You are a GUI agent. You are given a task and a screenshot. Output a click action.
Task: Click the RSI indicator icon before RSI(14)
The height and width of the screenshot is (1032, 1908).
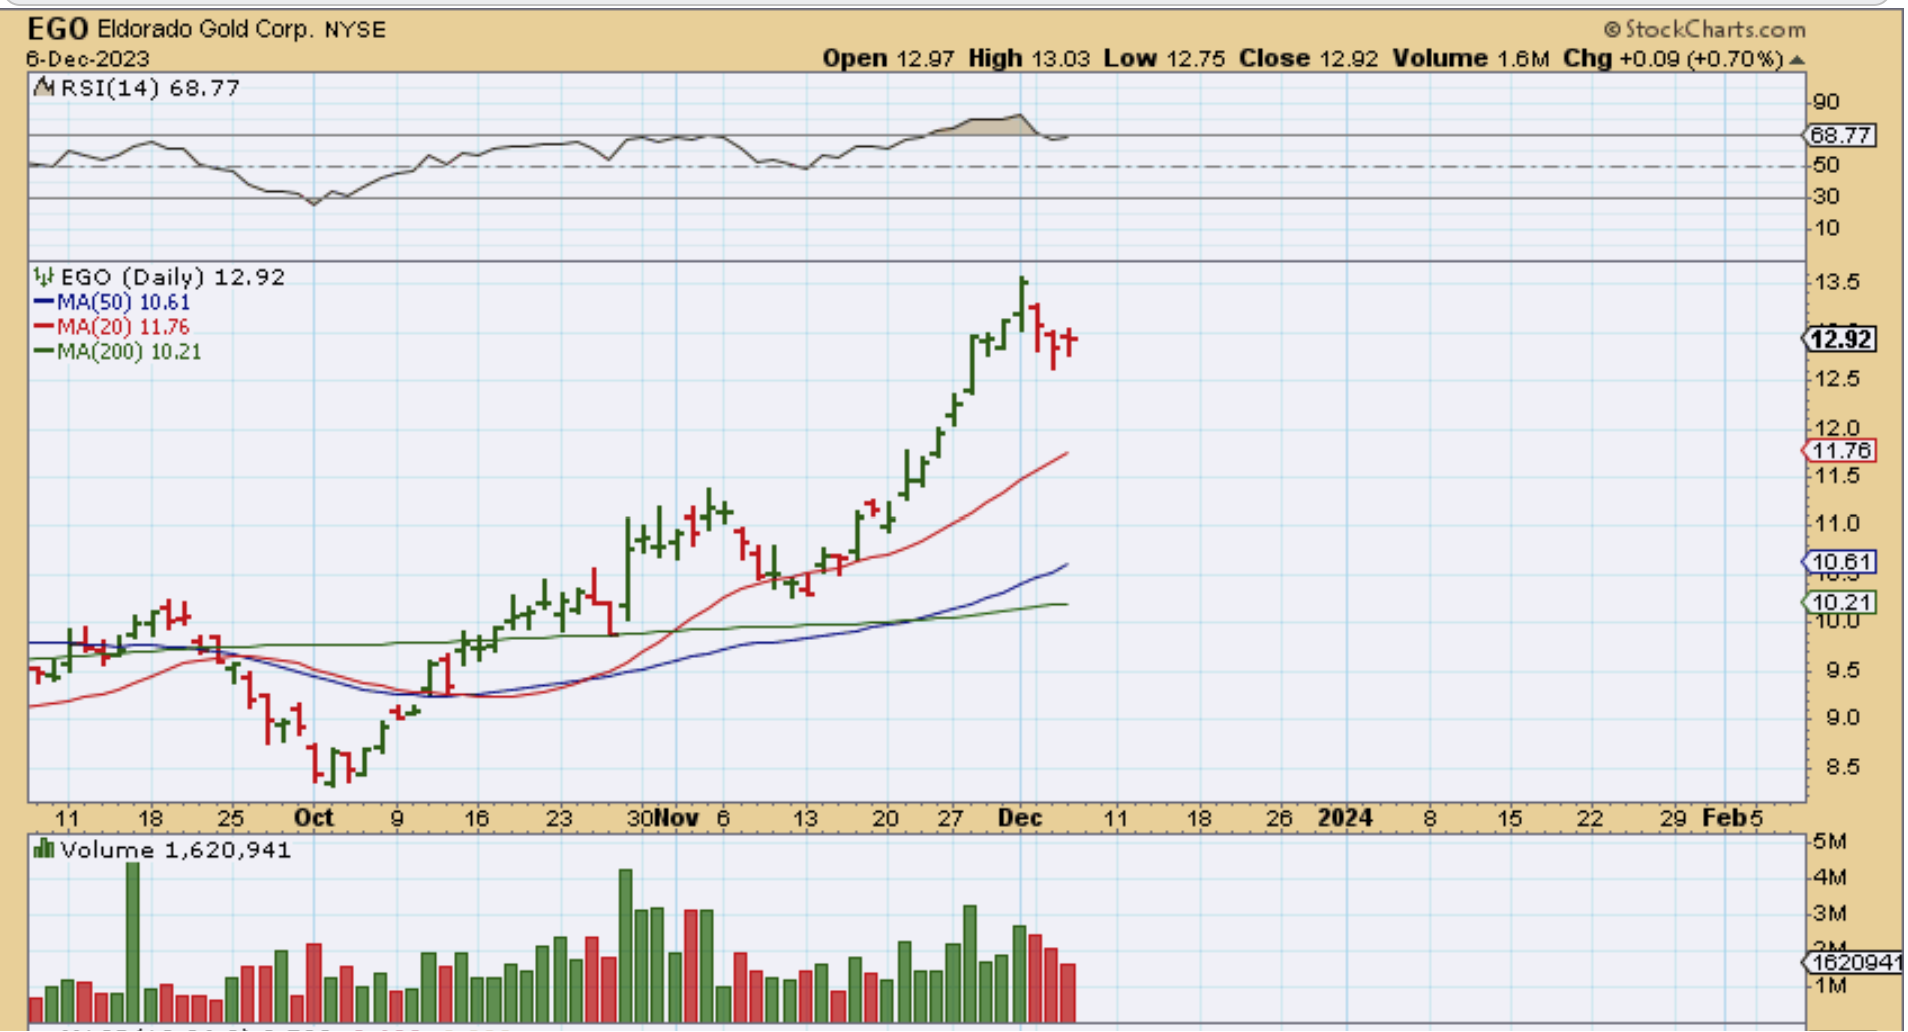tap(44, 88)
